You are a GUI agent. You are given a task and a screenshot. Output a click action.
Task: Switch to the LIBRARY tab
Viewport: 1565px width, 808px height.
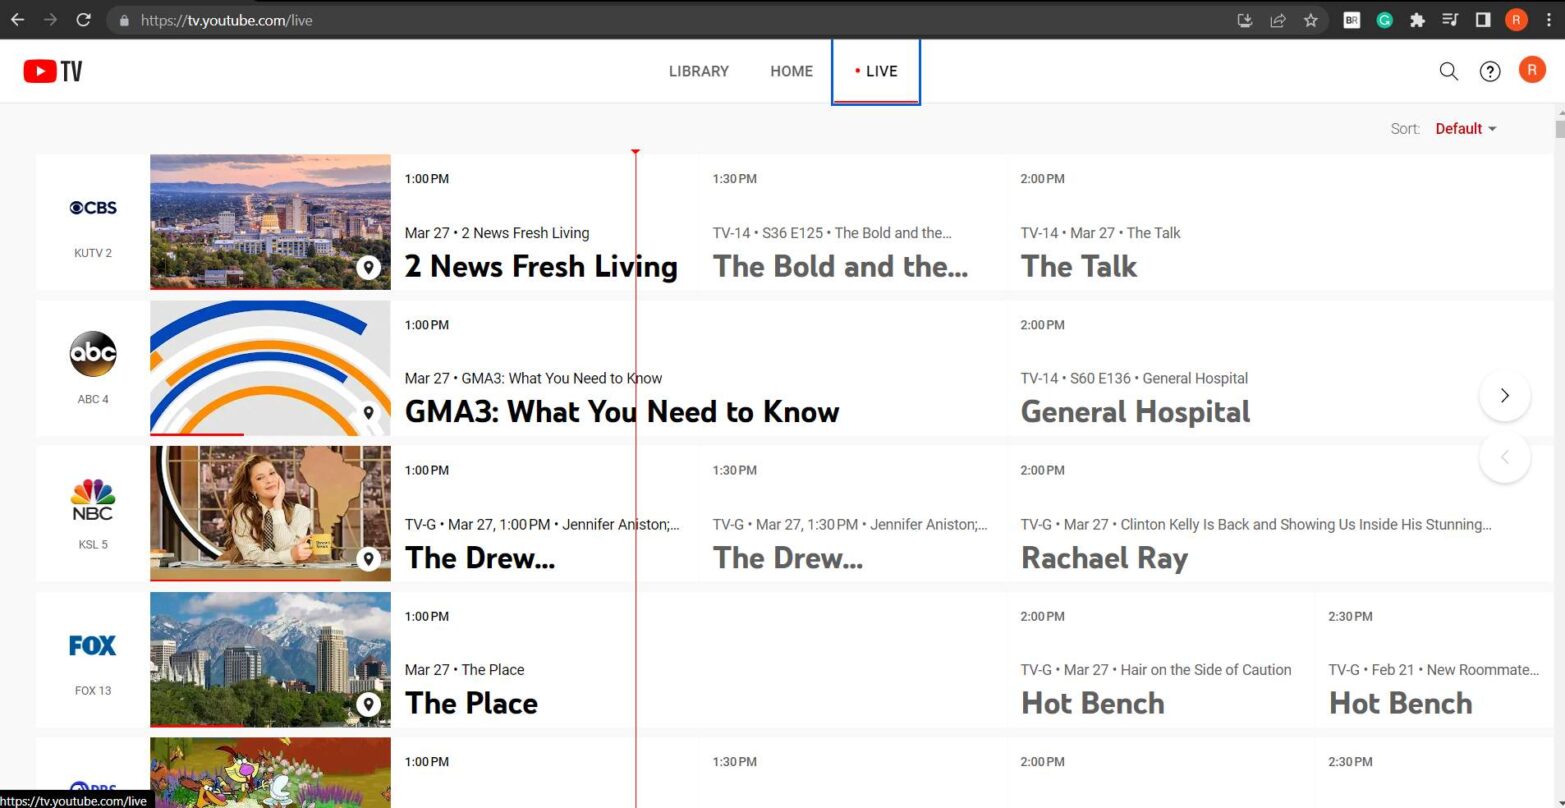pyautogui.click(x=698, y=71)
